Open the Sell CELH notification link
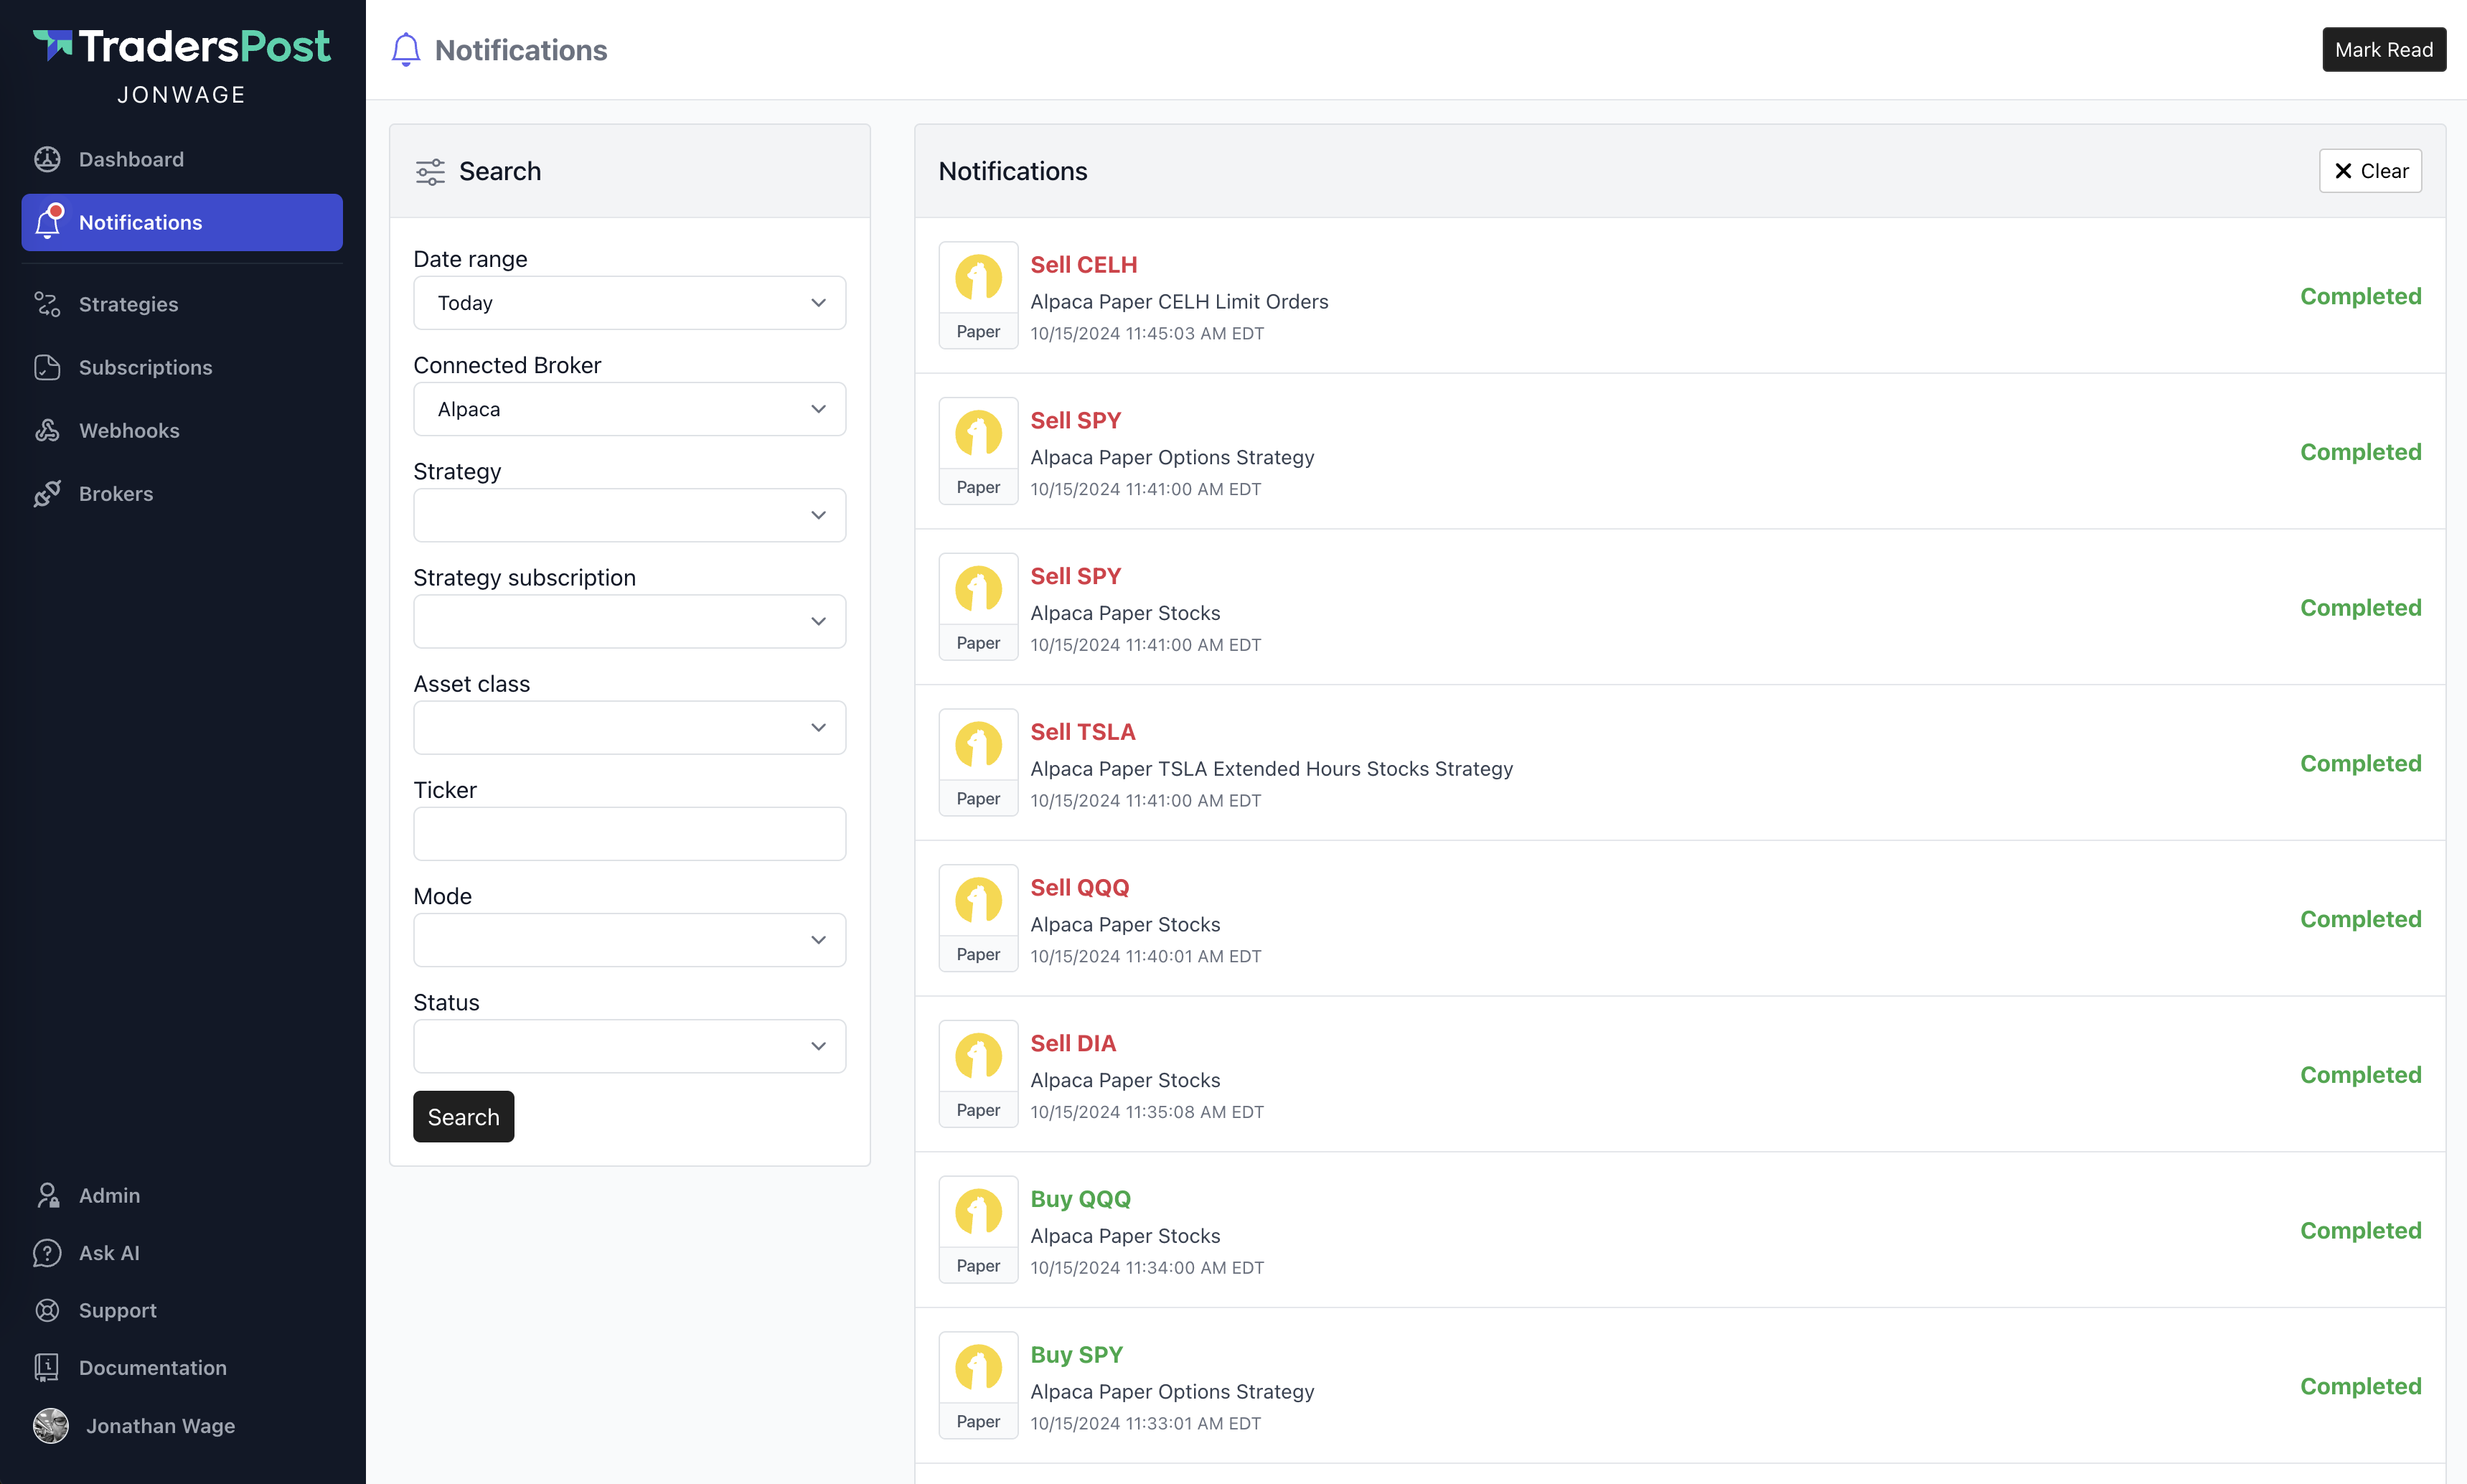Viewport: 2467px width, 1484px height. point(1084,265)
